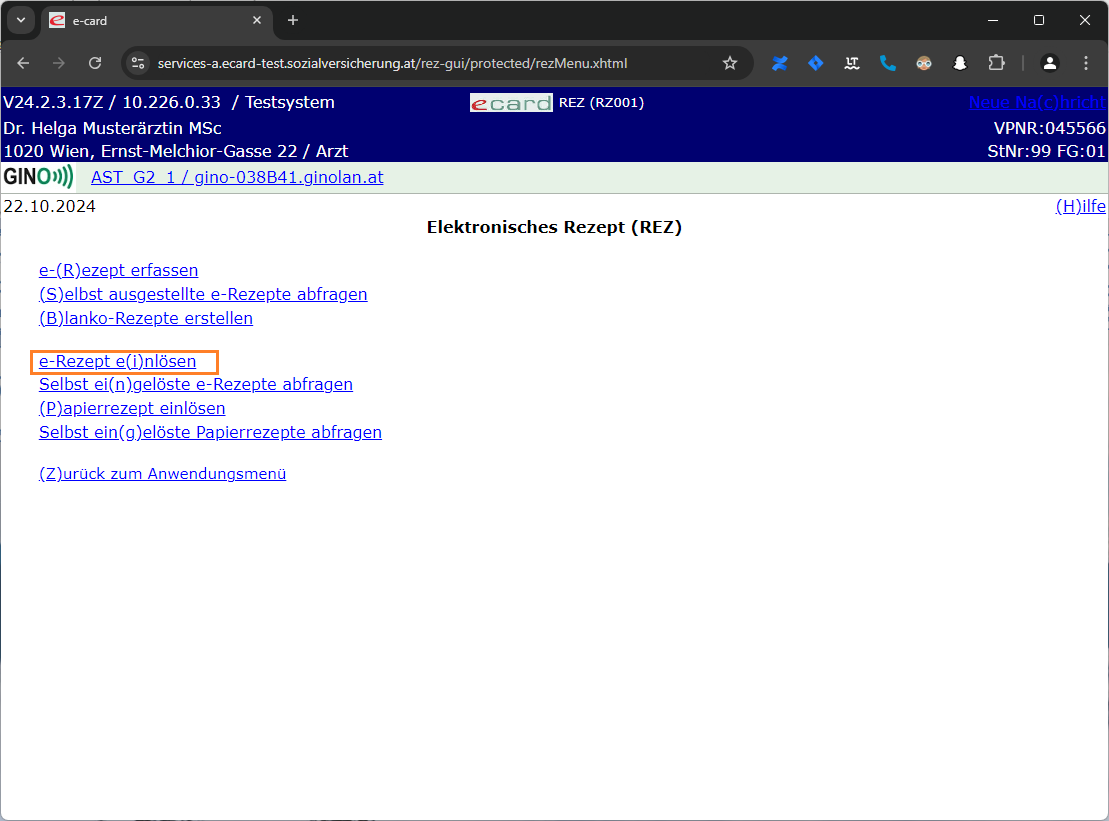1109x821 pixels.
Task: Click the blue phone extension icon
Action: coord(887,63)
